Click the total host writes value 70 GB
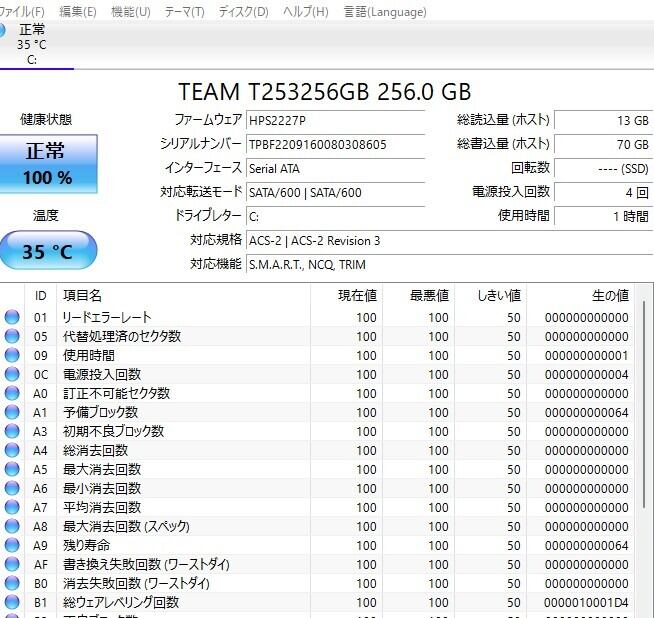This screenshot has width=654, height=618. [603, 145]
